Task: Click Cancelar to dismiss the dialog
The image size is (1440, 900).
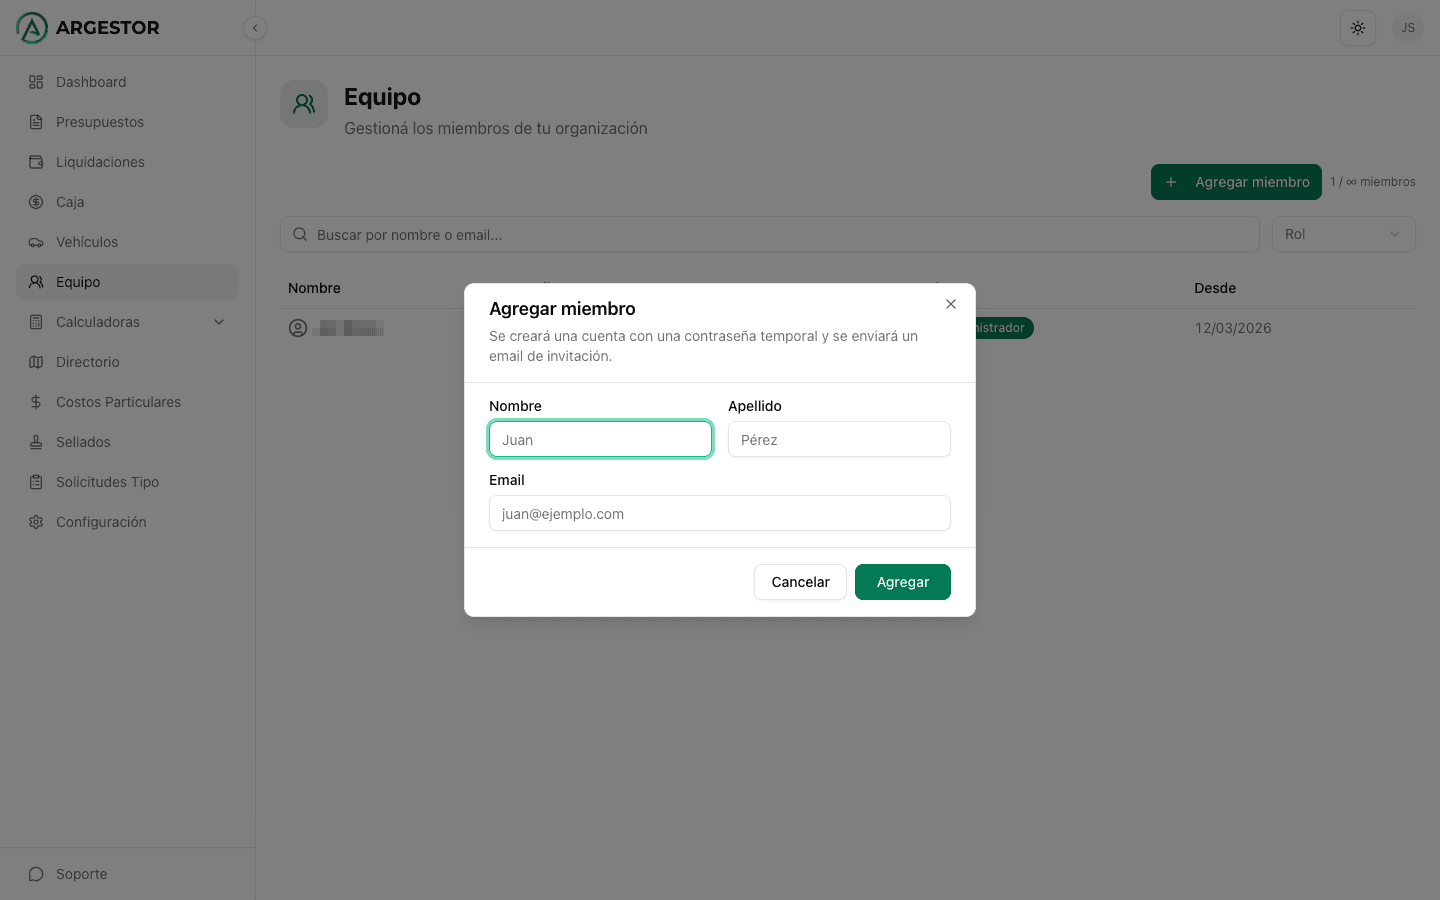Action: point(800,582)
